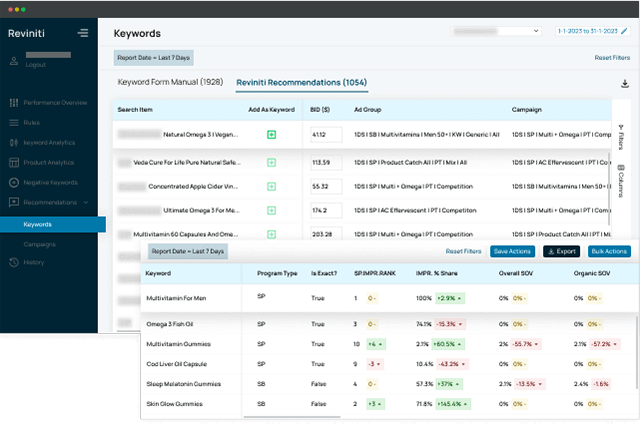Click the Product Analytics table icon

click(14, 162)
